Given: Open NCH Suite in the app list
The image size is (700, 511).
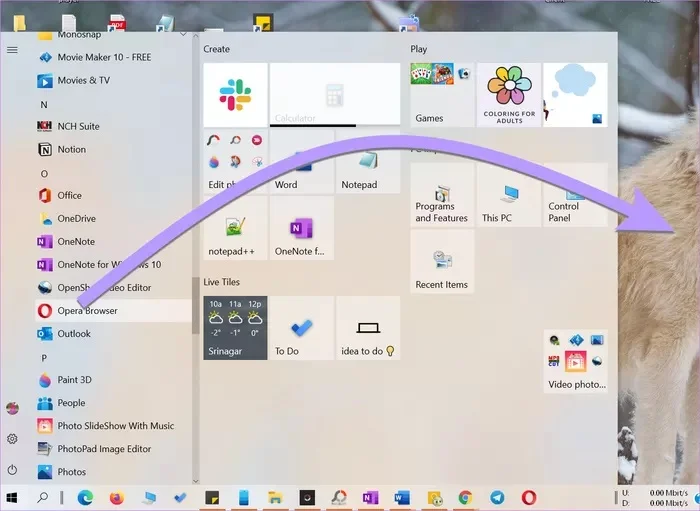Looking at the screenshot, I should tap(113, 126).
